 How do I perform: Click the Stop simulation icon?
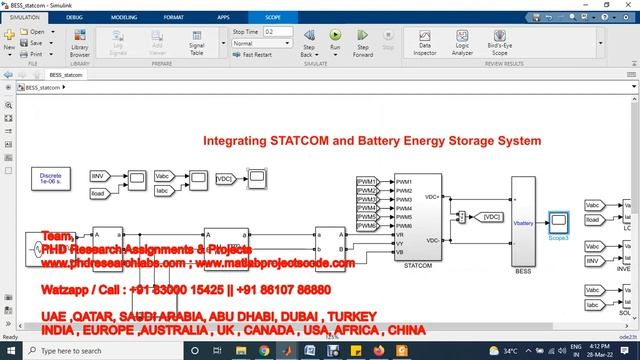click(388, 35)
